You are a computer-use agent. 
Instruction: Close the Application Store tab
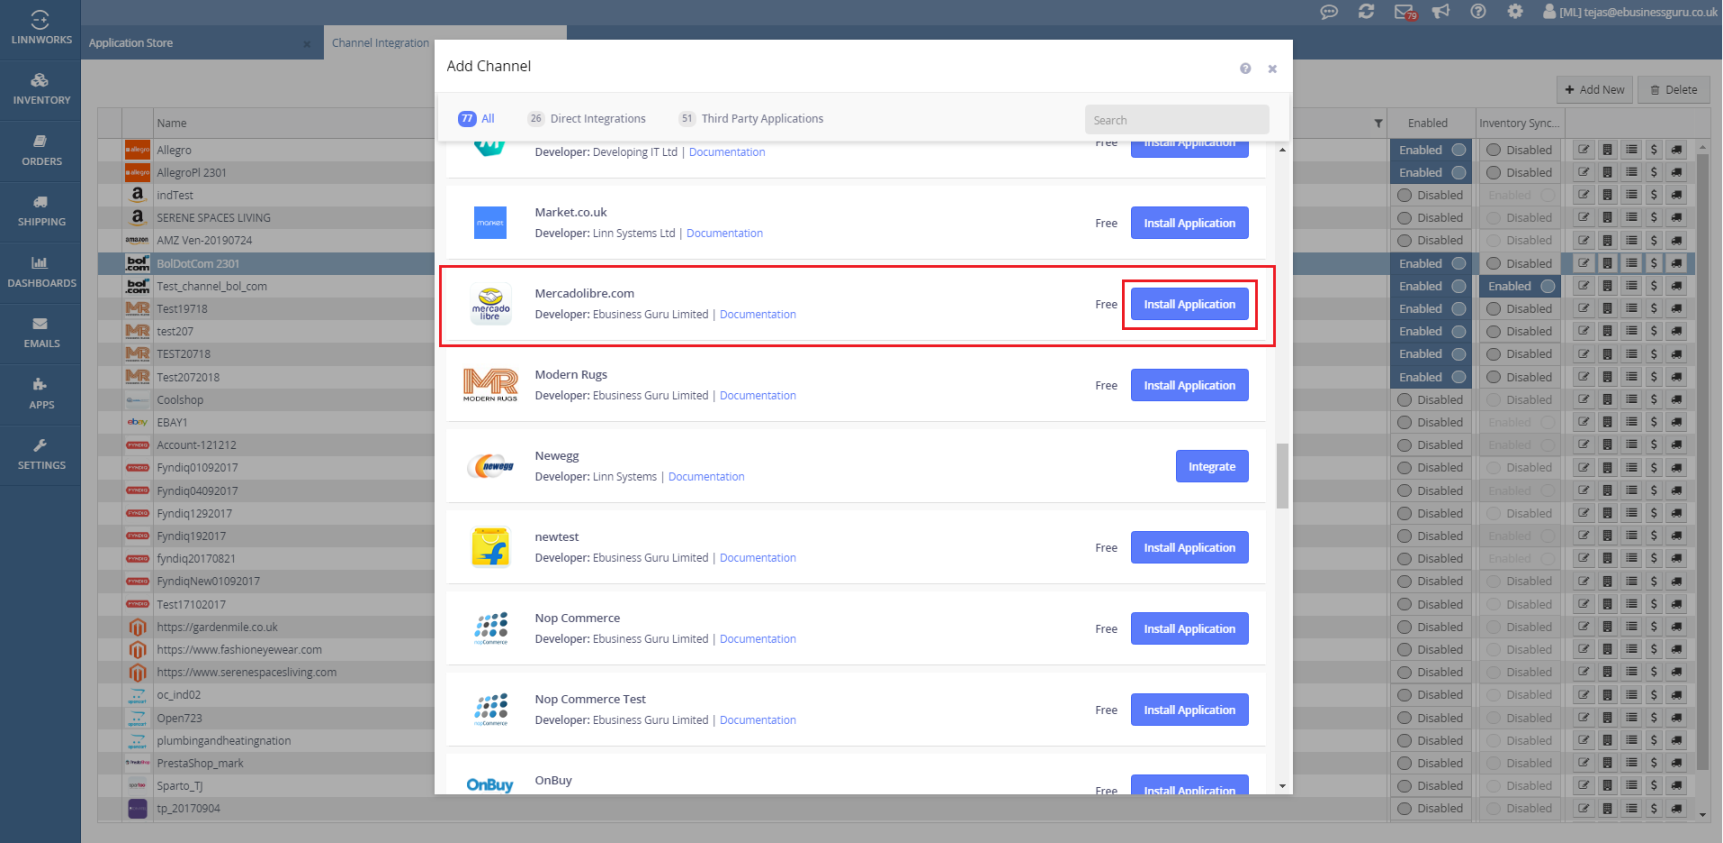click(x=306, y=43)
